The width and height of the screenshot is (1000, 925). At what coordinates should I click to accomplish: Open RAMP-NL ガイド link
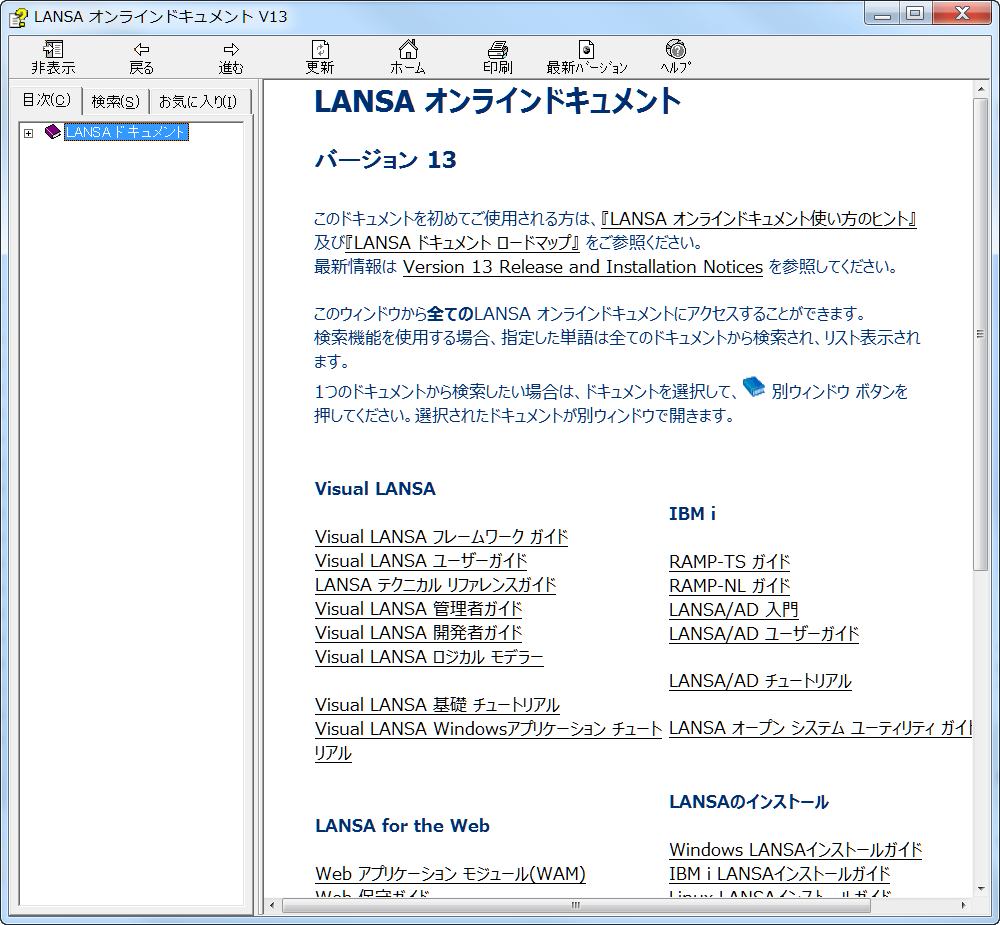pyautogui.click(x=730, y=586)
